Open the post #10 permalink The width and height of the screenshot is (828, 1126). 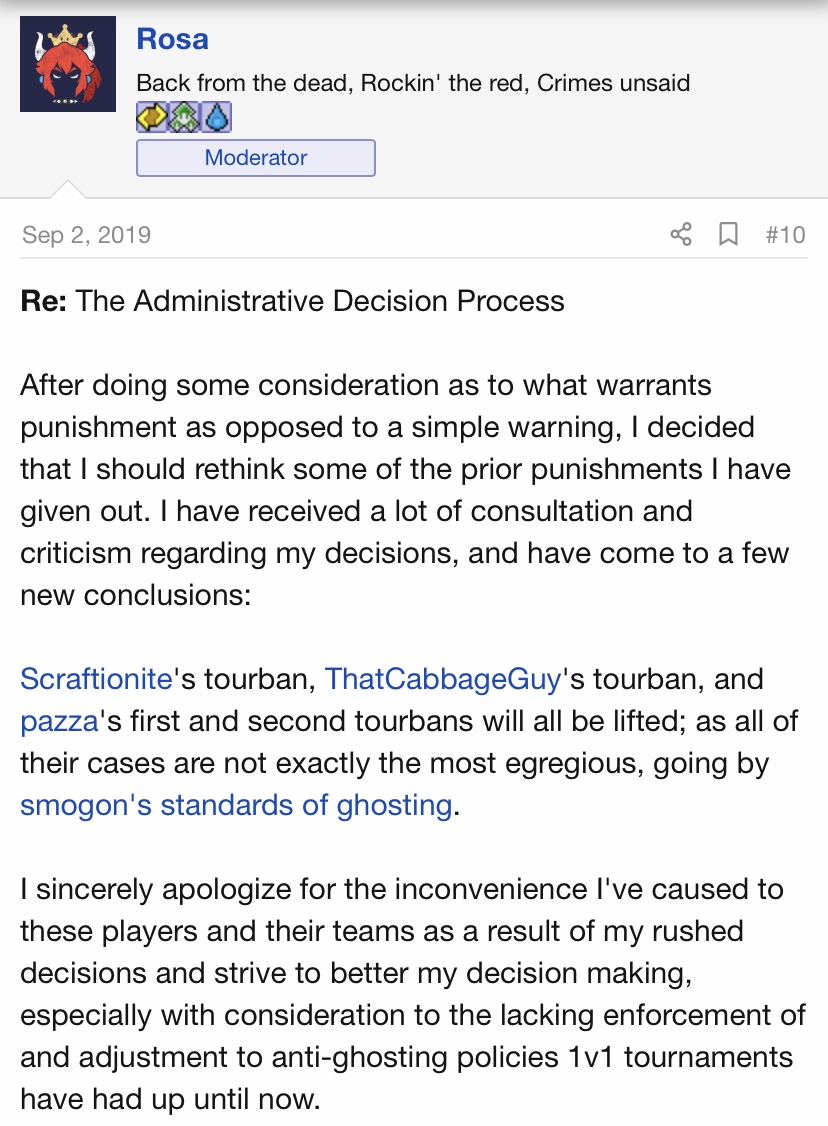[x=785, y=235]
